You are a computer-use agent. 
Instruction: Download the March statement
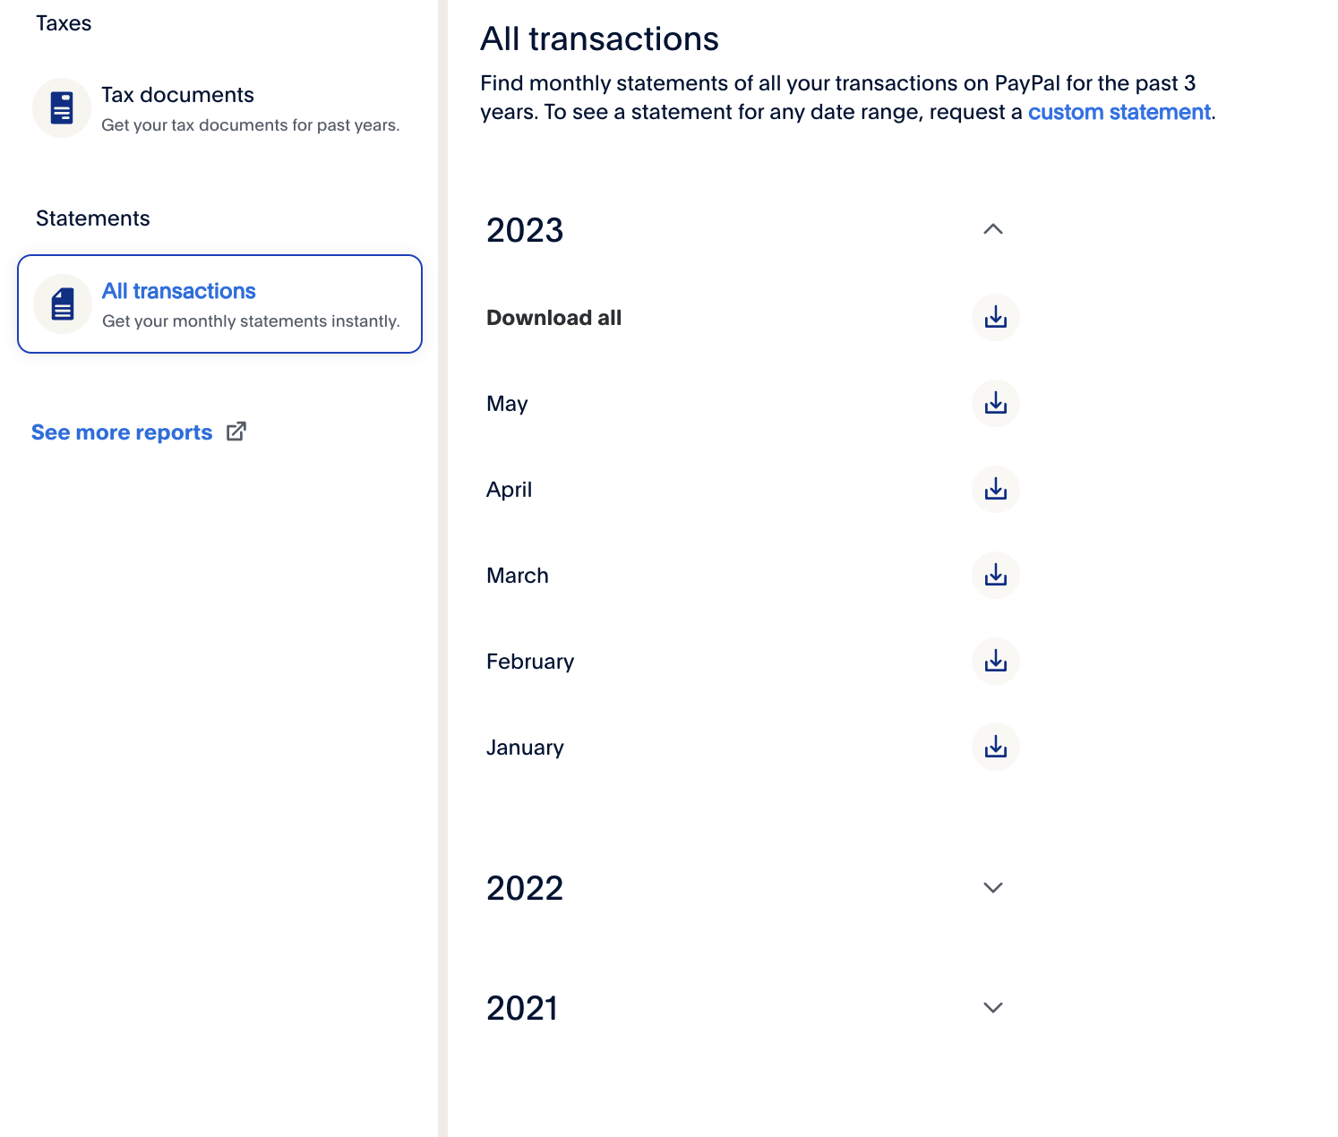coord(995,576)
